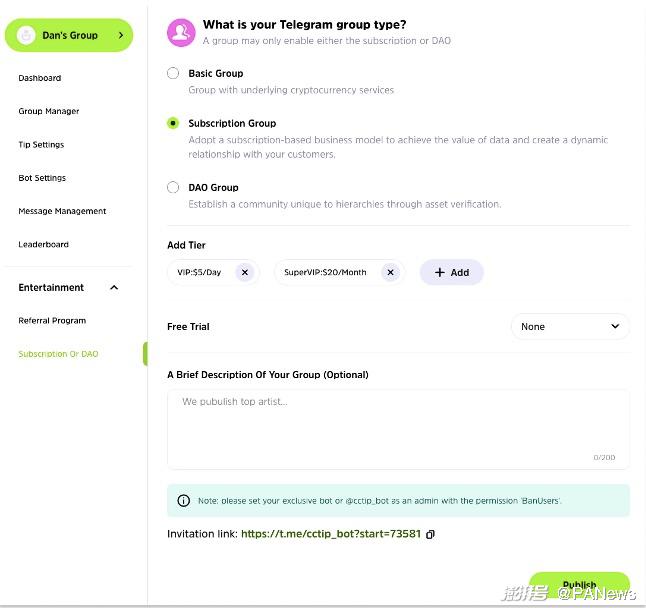646x608 pixels.
Task: Open Referral Program in sidebar
Action: click(x=52, y=321)
